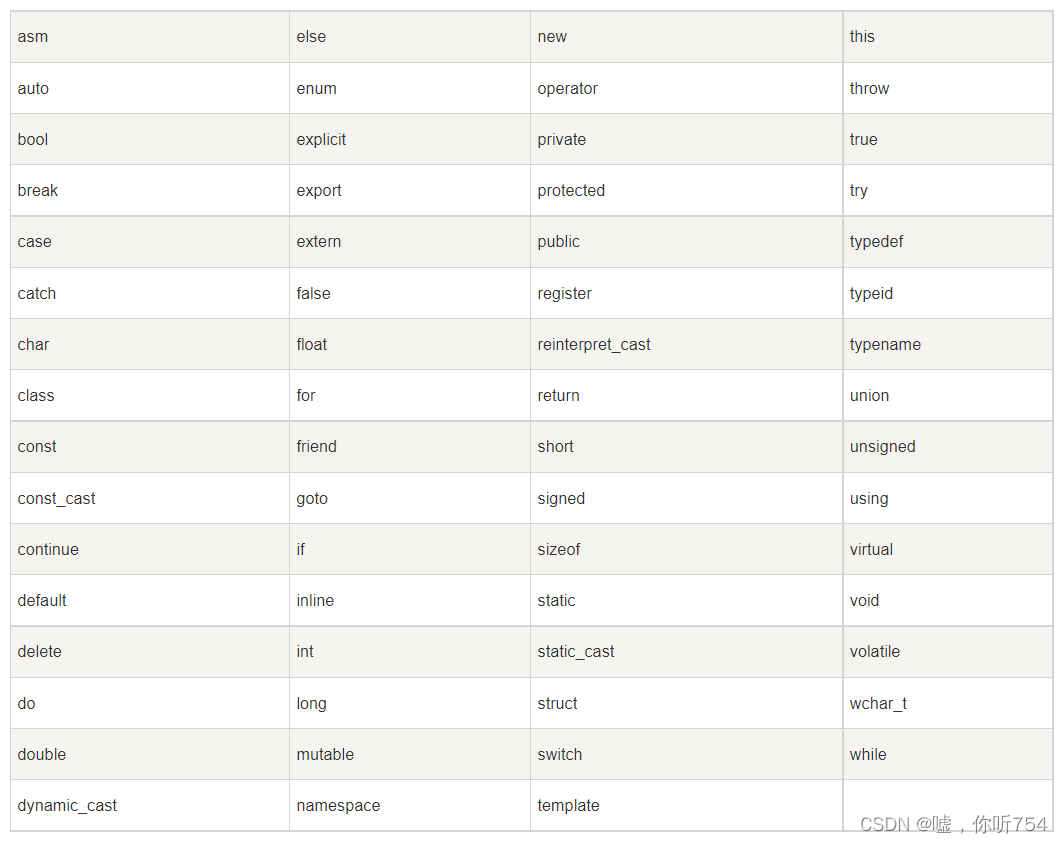1063x843 pixels.
Task: Select the 'static_cast' entry
Action: (x=686, y=651)
